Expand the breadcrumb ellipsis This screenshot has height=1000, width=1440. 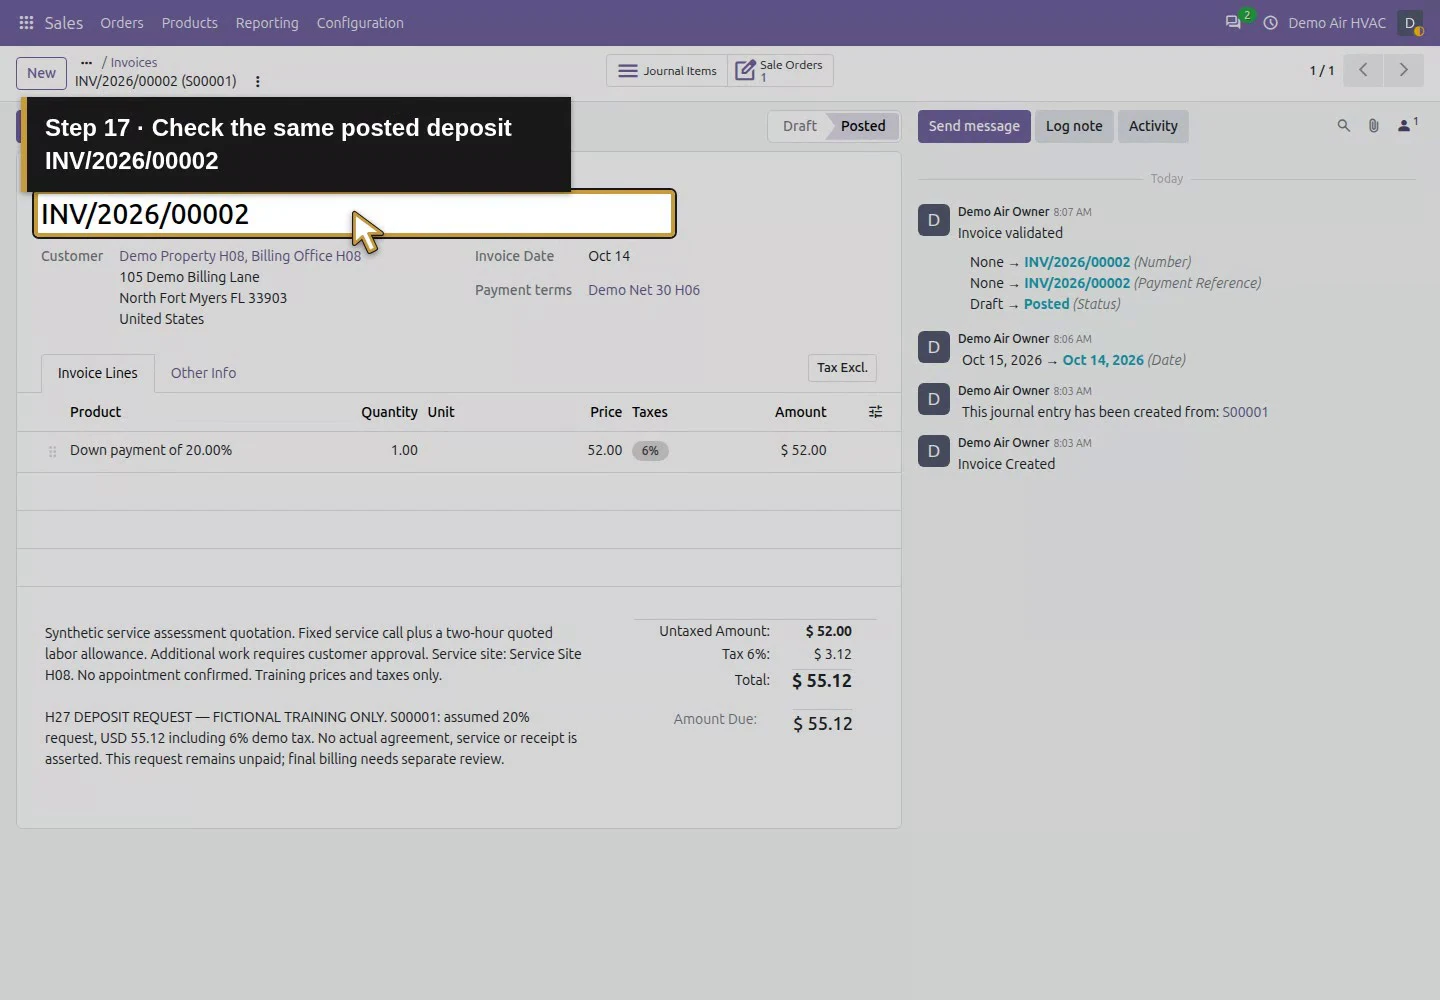click(86, 62)
